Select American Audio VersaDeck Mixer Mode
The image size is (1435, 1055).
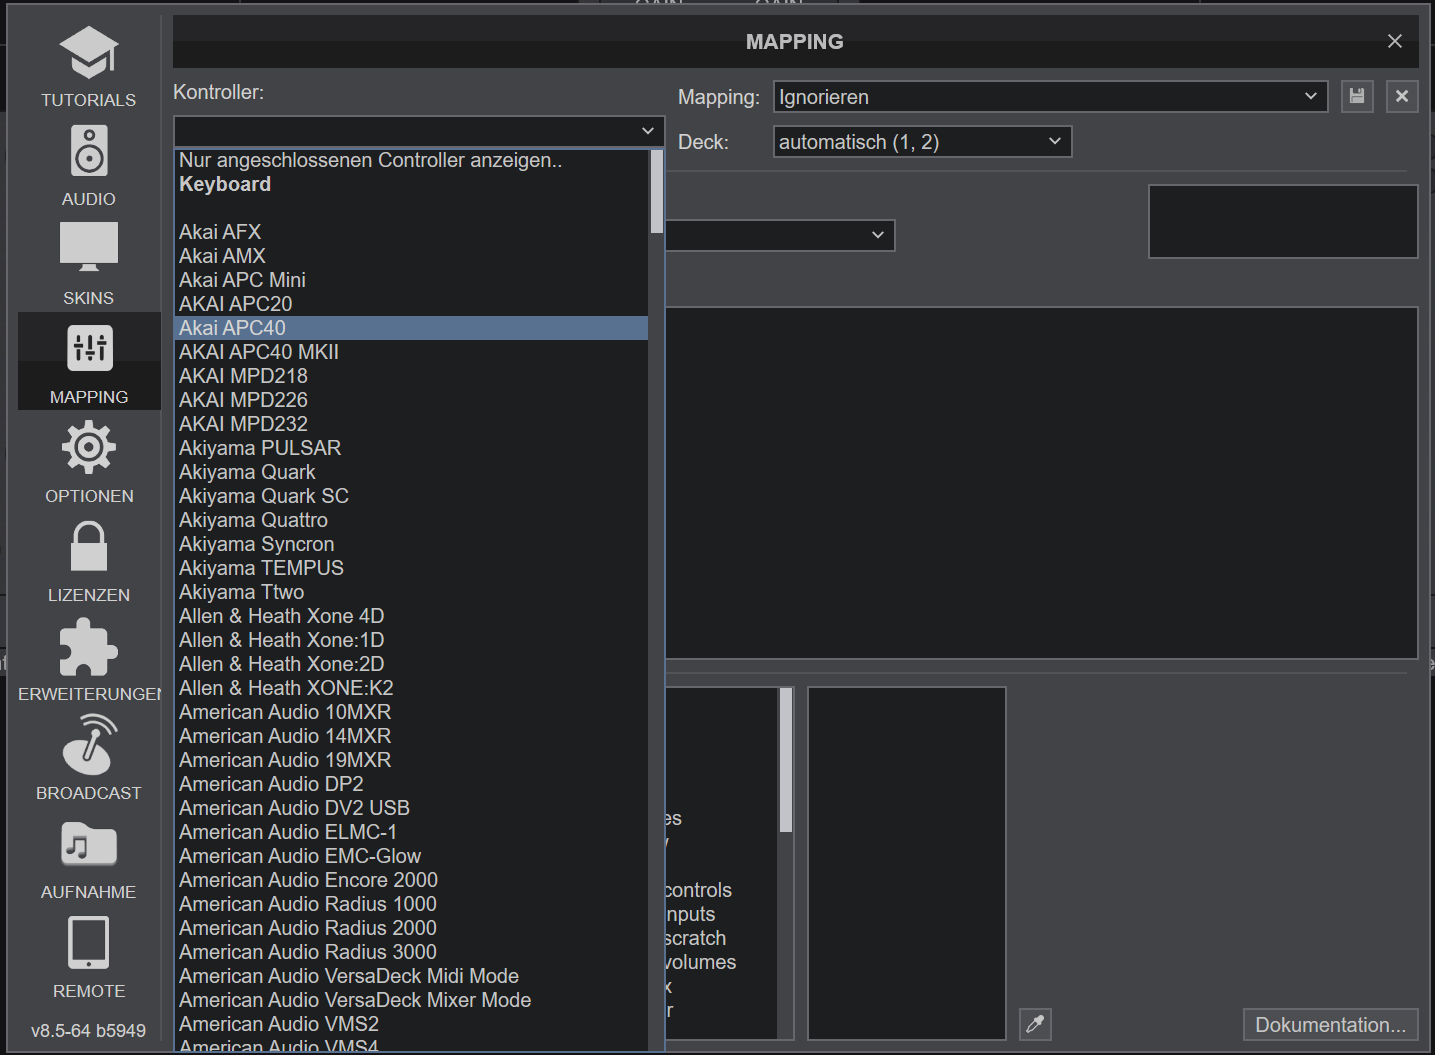coord(412,1000)
